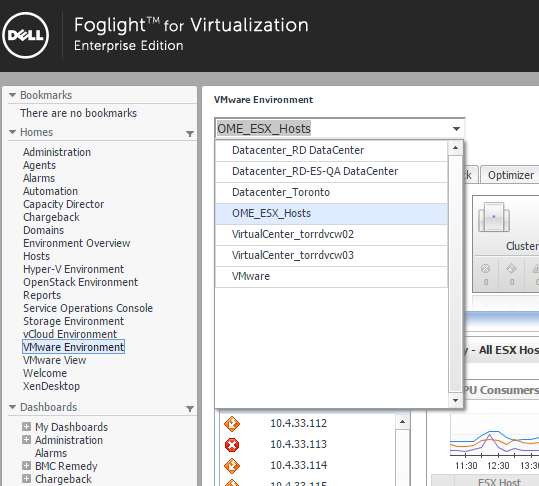Open the Agents home link
Screen dimensions: 539x486
click(x=39, y=165)
